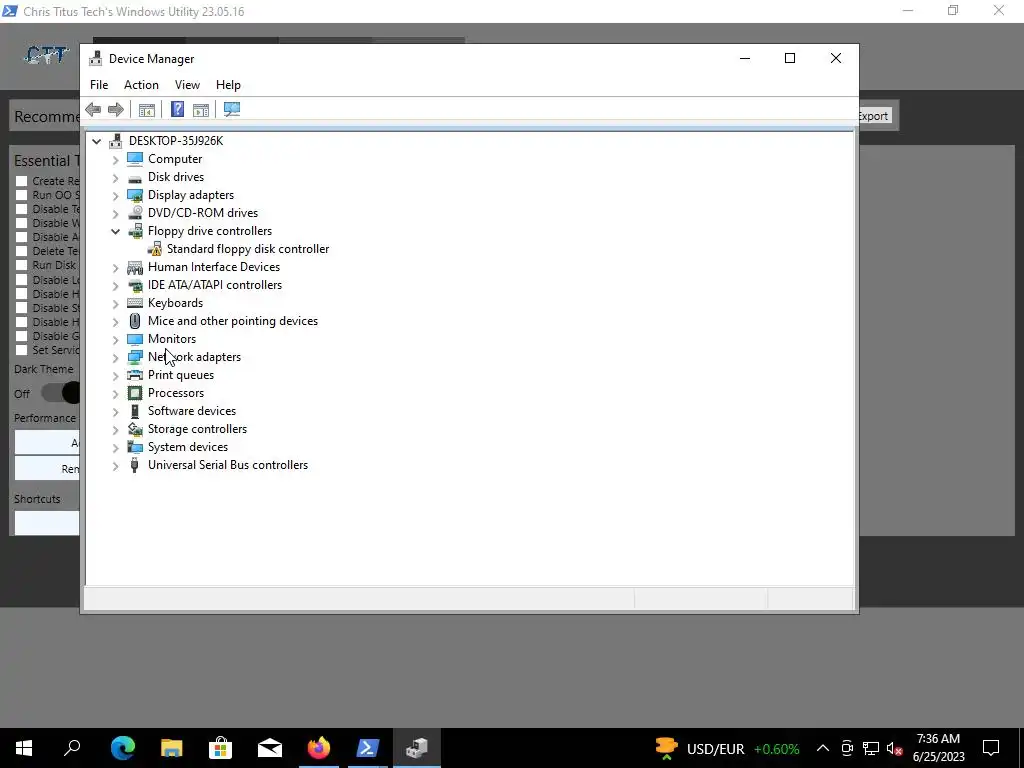Open the File menu in Device Manager
Image resolution: width=1024 pixels, height=768 pixels.
coord(99,85)
